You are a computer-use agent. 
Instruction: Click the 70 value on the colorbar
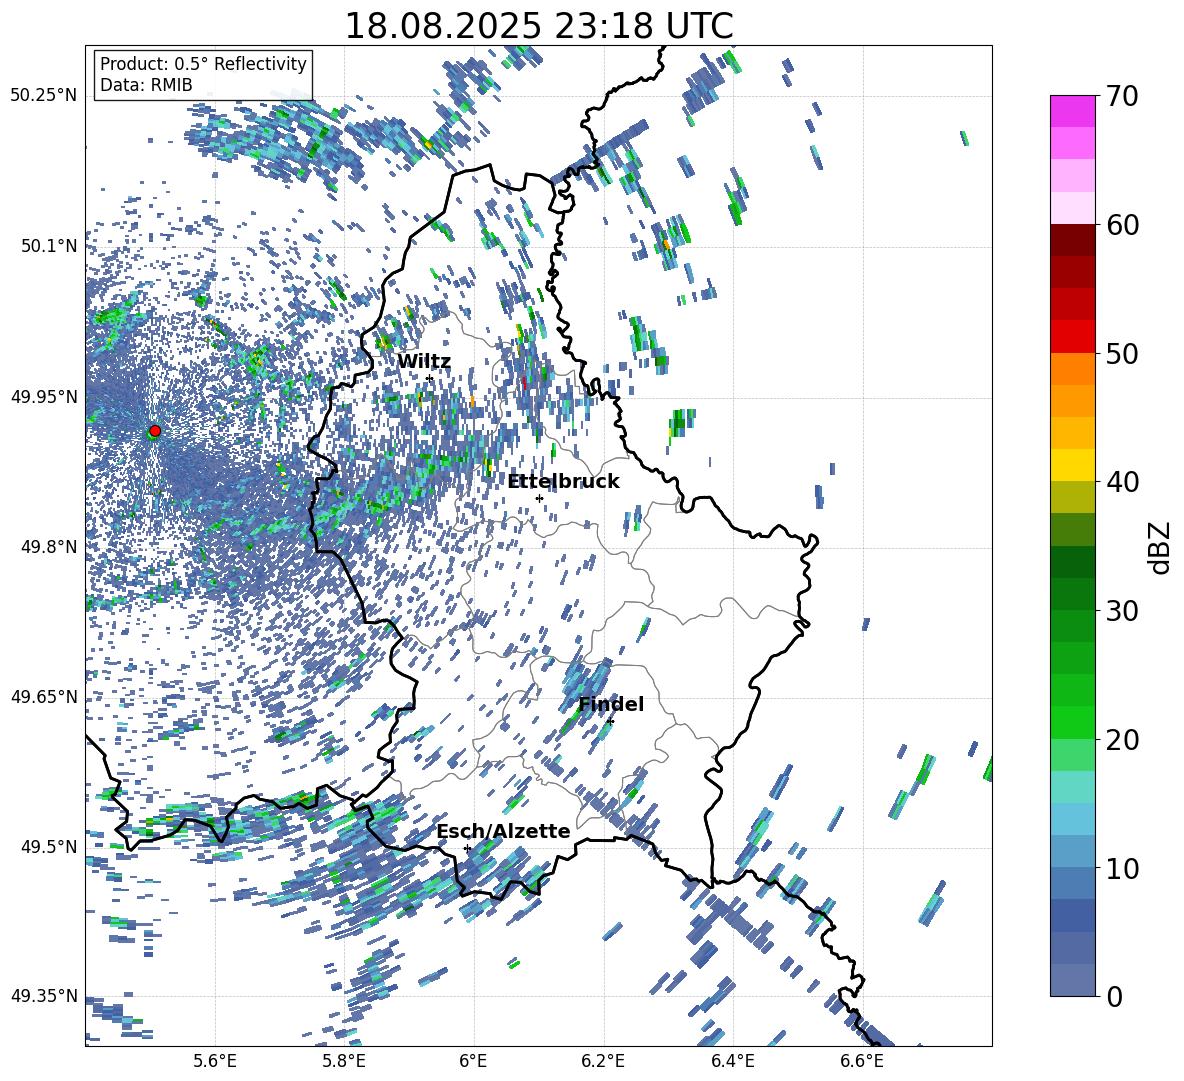click(x=1122, y=97)
